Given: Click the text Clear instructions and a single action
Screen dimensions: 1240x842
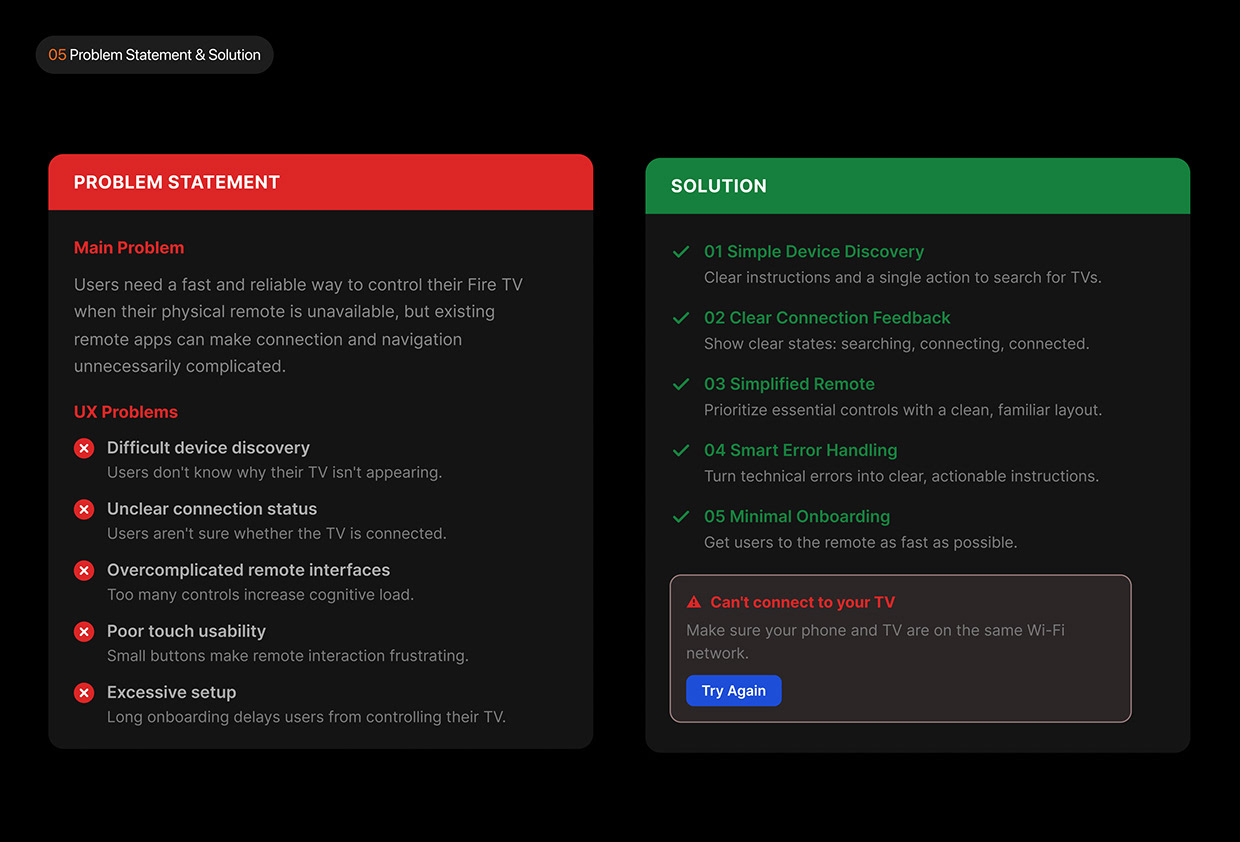Looking at the screenshot, I should click(x=903, y=277).
